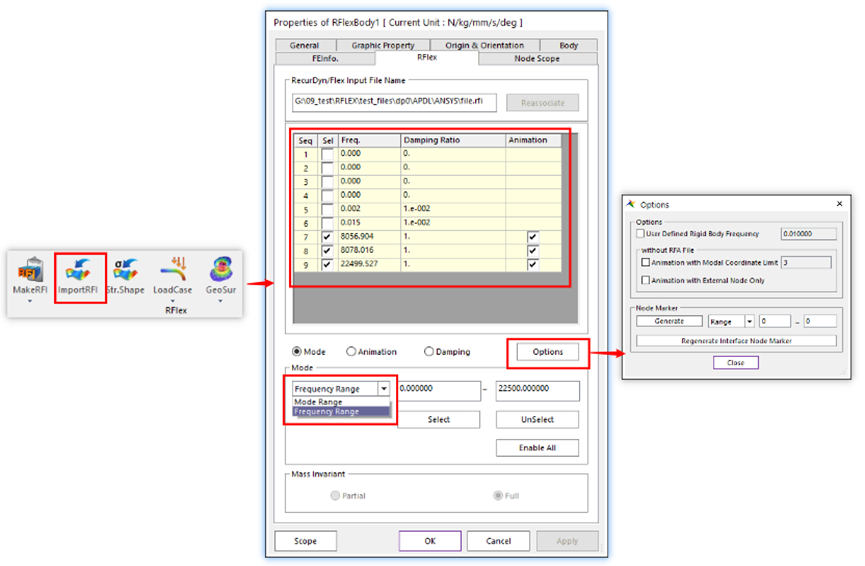Screen dimensions: 865x566
Task: Click the Options button
Action: point(548,352)
